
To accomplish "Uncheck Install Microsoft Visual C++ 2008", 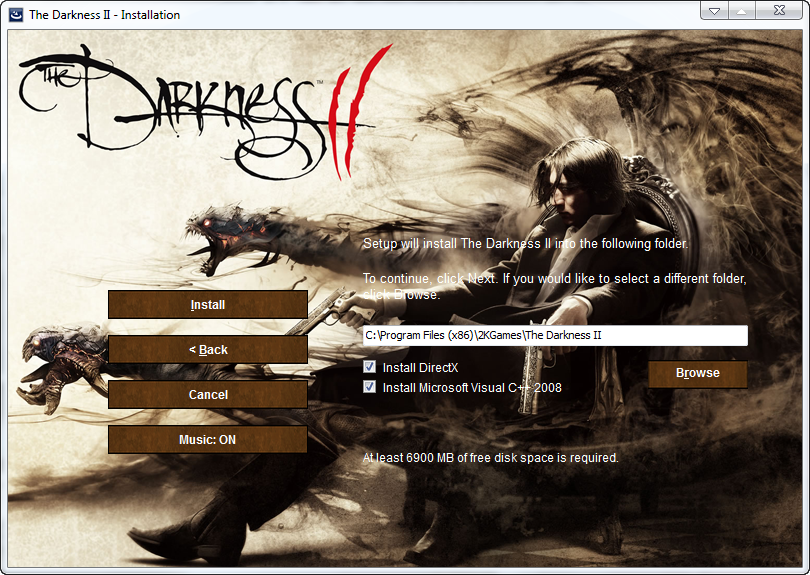I will [369, 386].
